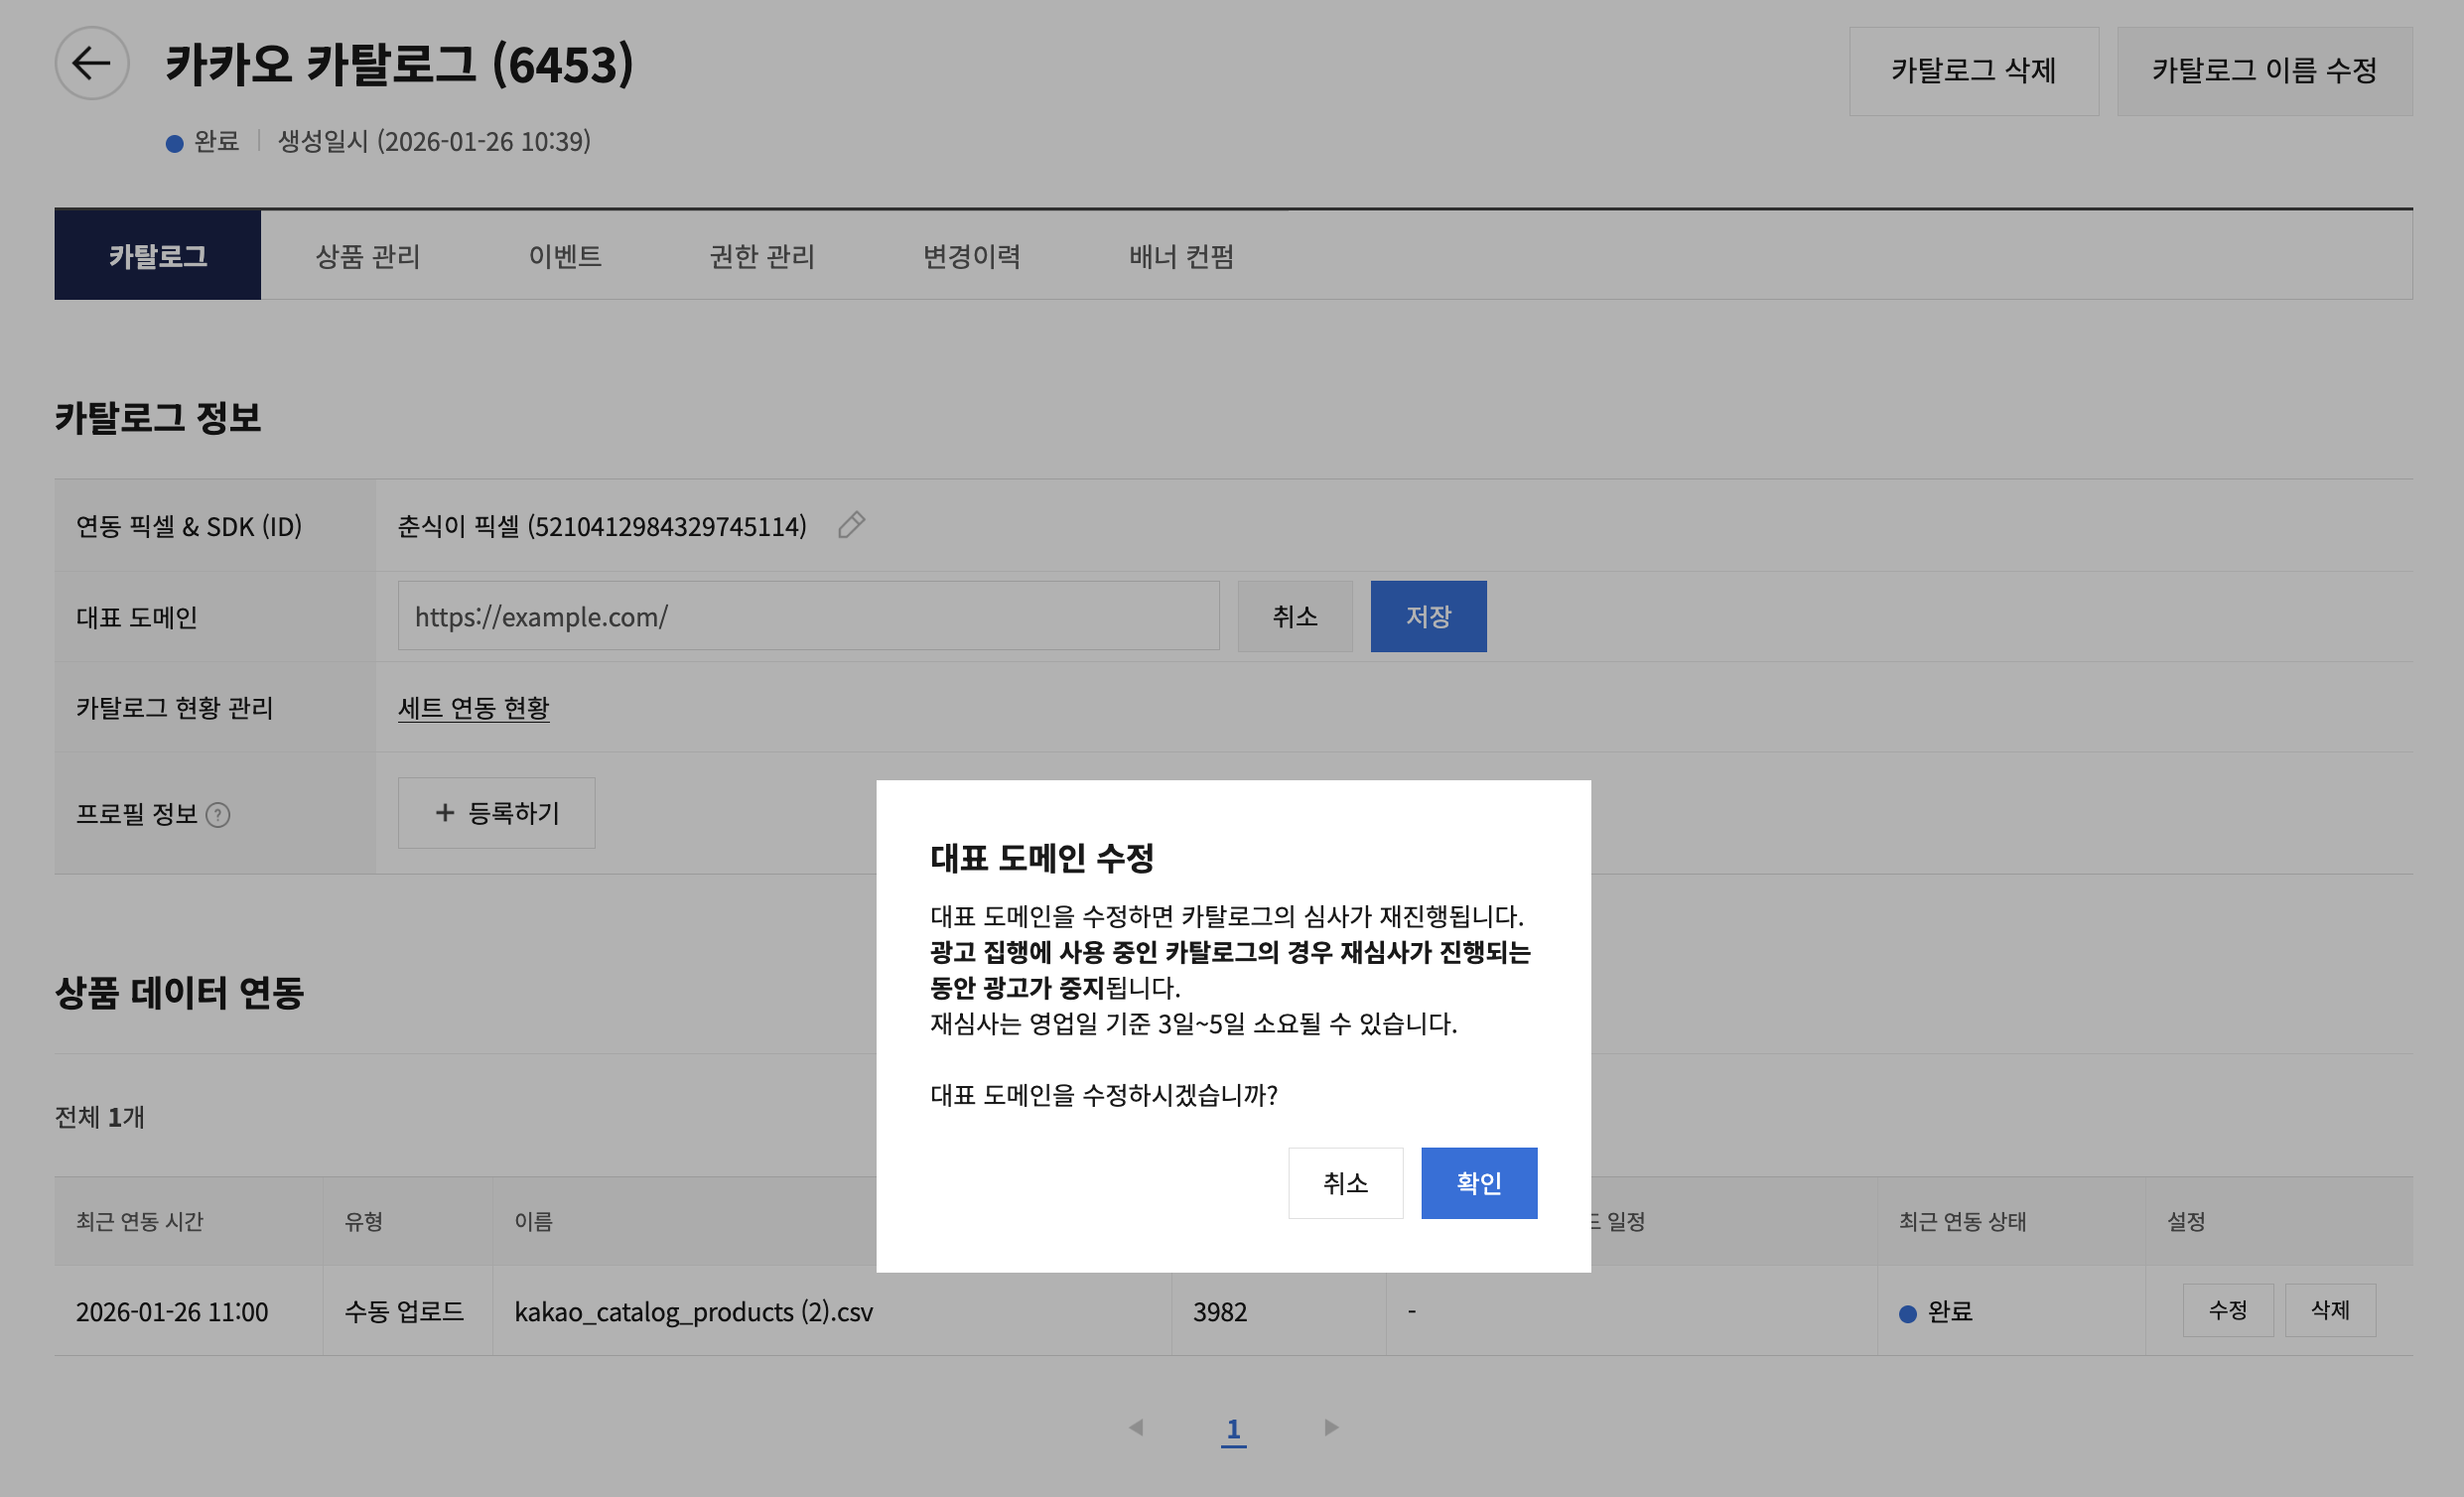Cancel the dialog with 취소 button
Image resolution: width=2464 pixels, height=1497 pixels.
click(1345, 1183)
